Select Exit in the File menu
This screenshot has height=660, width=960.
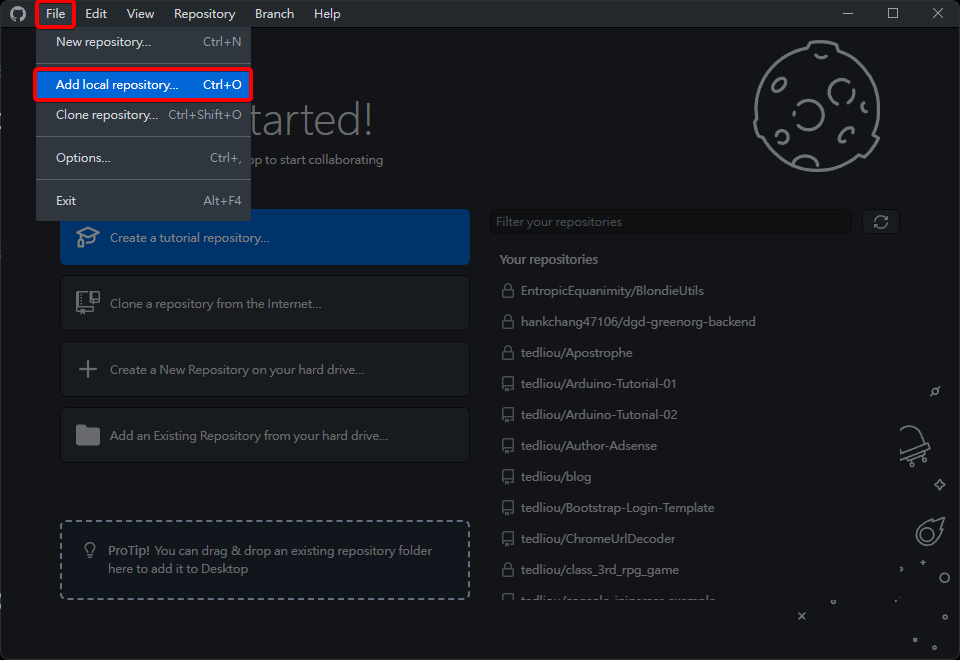[143, 200]
